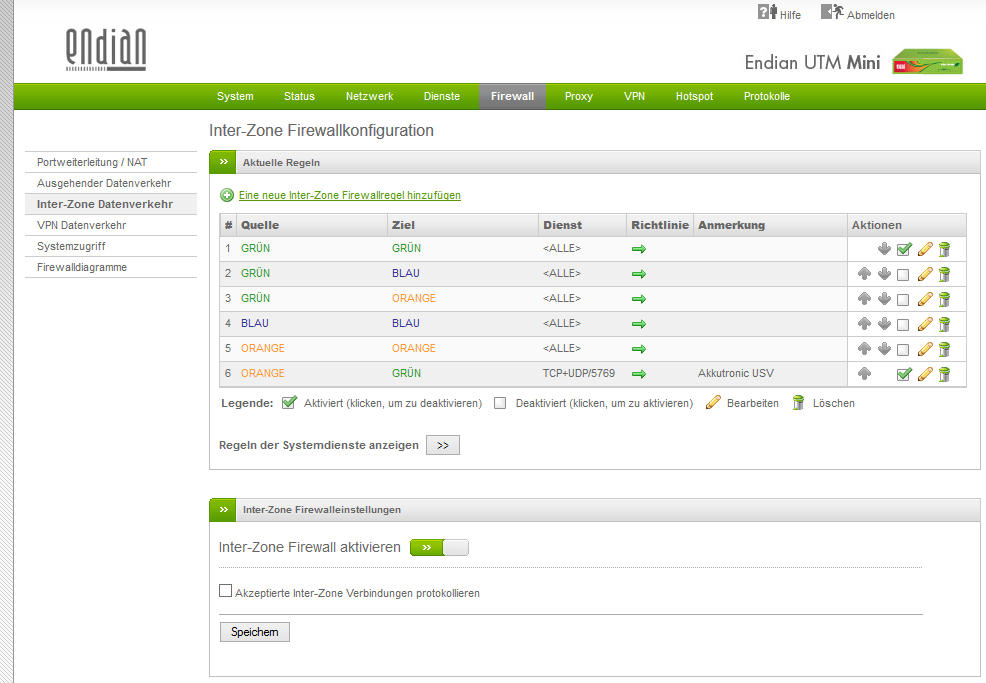Disable rule 1 via its green checkmark
The image size is (986, 683).
pyautogui.click(x=904, y=249)
